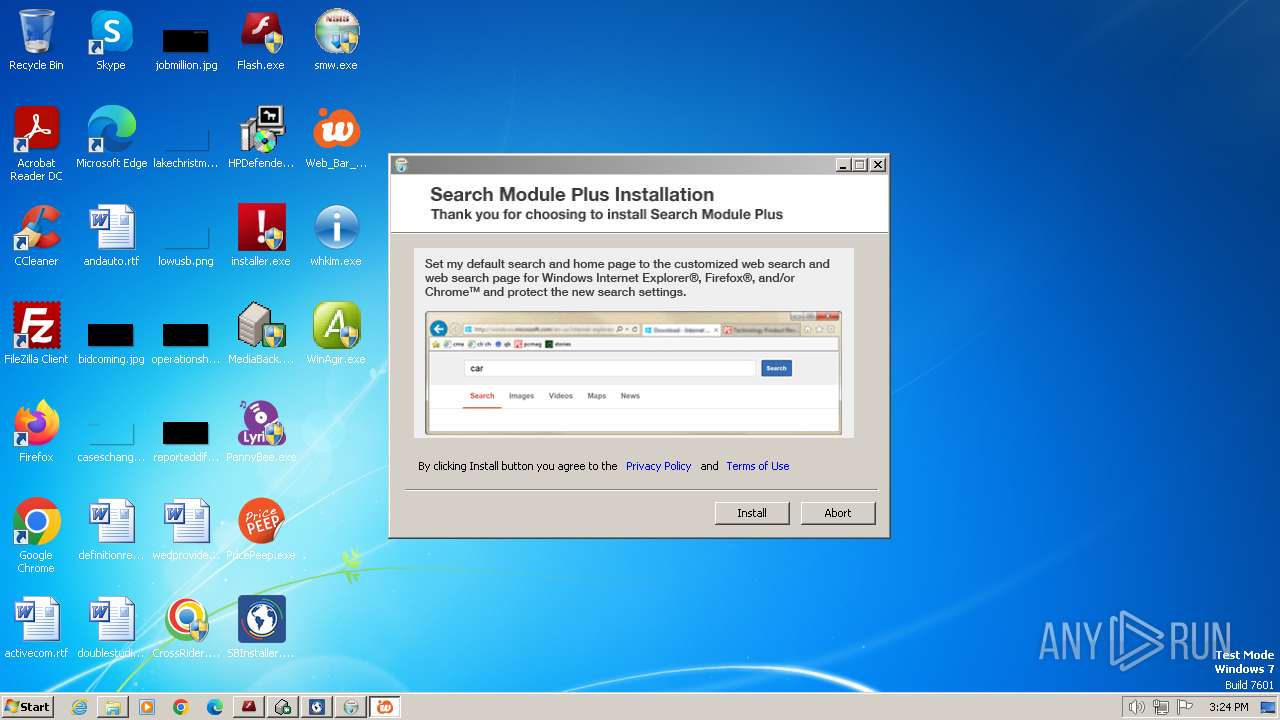
Task: Launch Internet Explorer from the taskbar
Action: [x=79, y=707]
